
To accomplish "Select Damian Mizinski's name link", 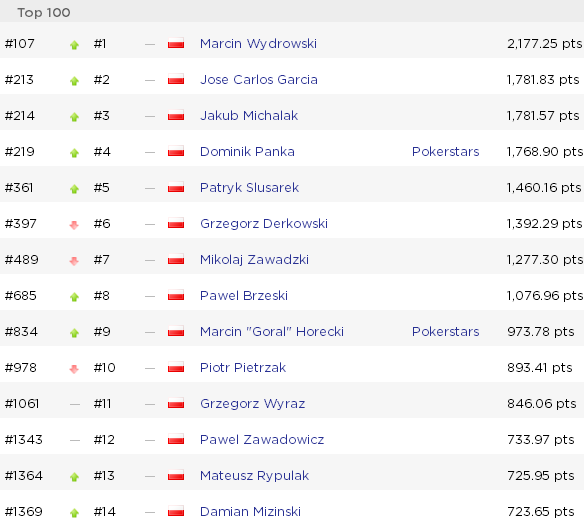I will [x=250, y=512].
